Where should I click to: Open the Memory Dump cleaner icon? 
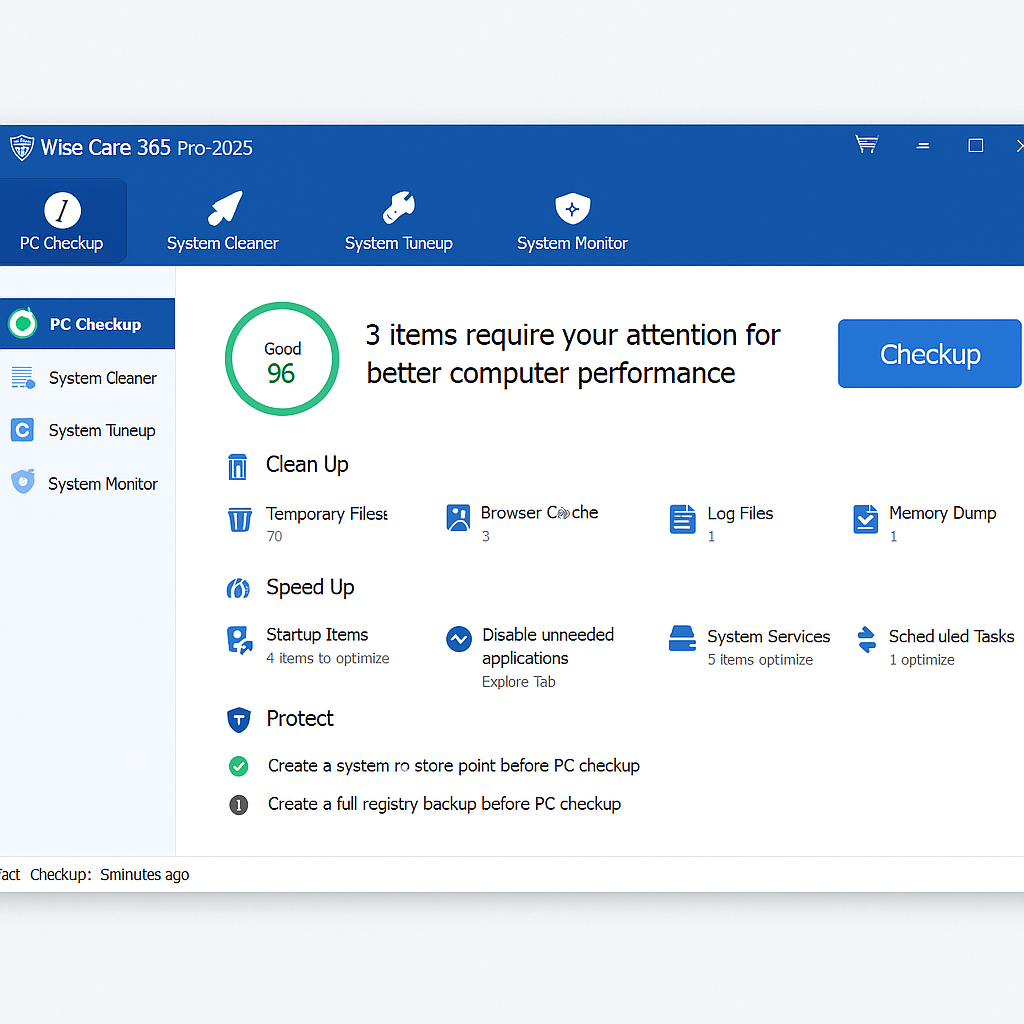(x=865, y=518)
